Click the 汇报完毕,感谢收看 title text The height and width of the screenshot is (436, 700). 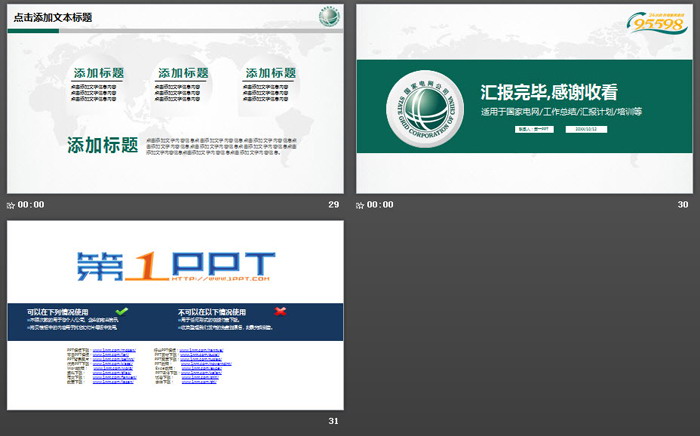[x=549, y=92]
